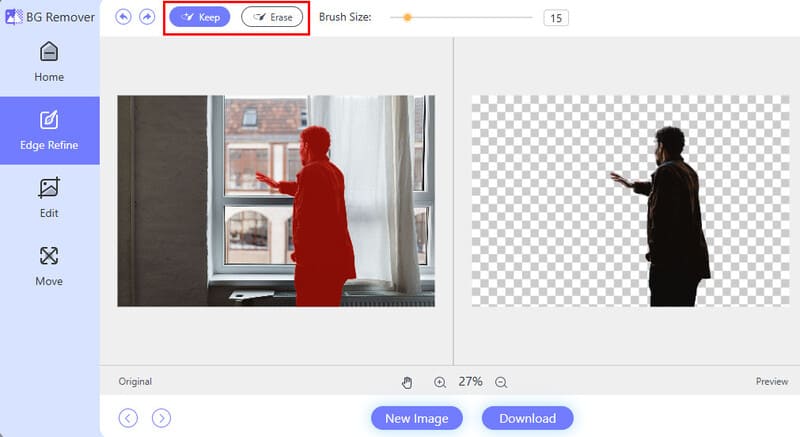Click the transparent preview image
800x437 pixels.
pyautogui.click(x=631, y=201)
